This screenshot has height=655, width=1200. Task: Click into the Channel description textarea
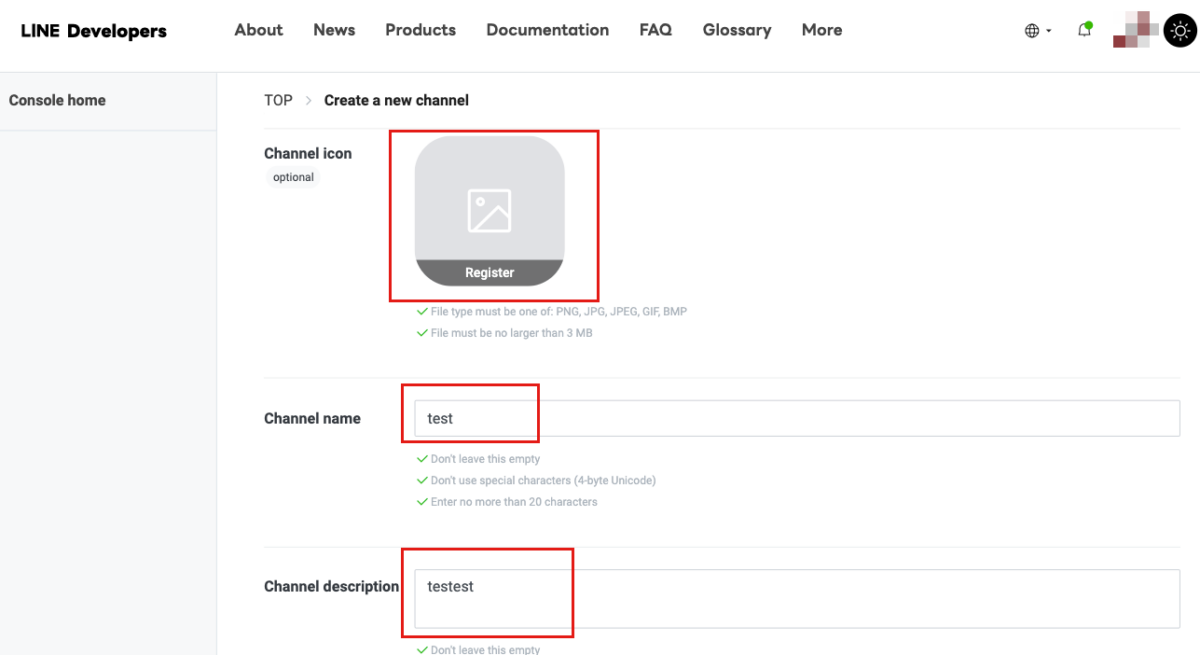[797, 598]
